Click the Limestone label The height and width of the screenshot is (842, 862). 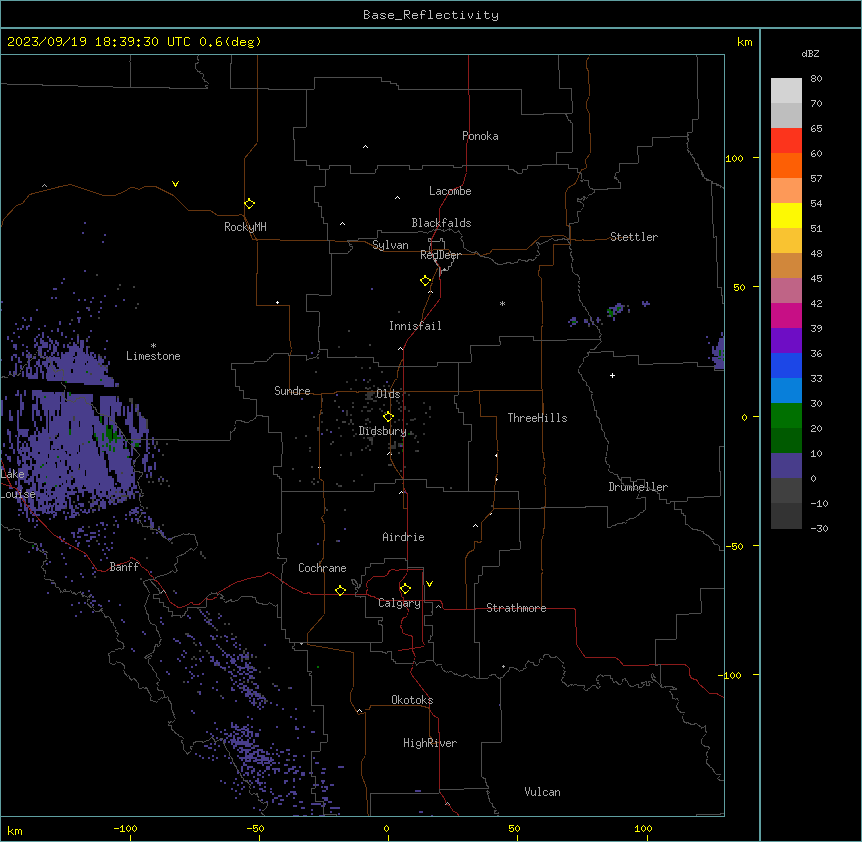pyautogui.click(x=153, y=356)
